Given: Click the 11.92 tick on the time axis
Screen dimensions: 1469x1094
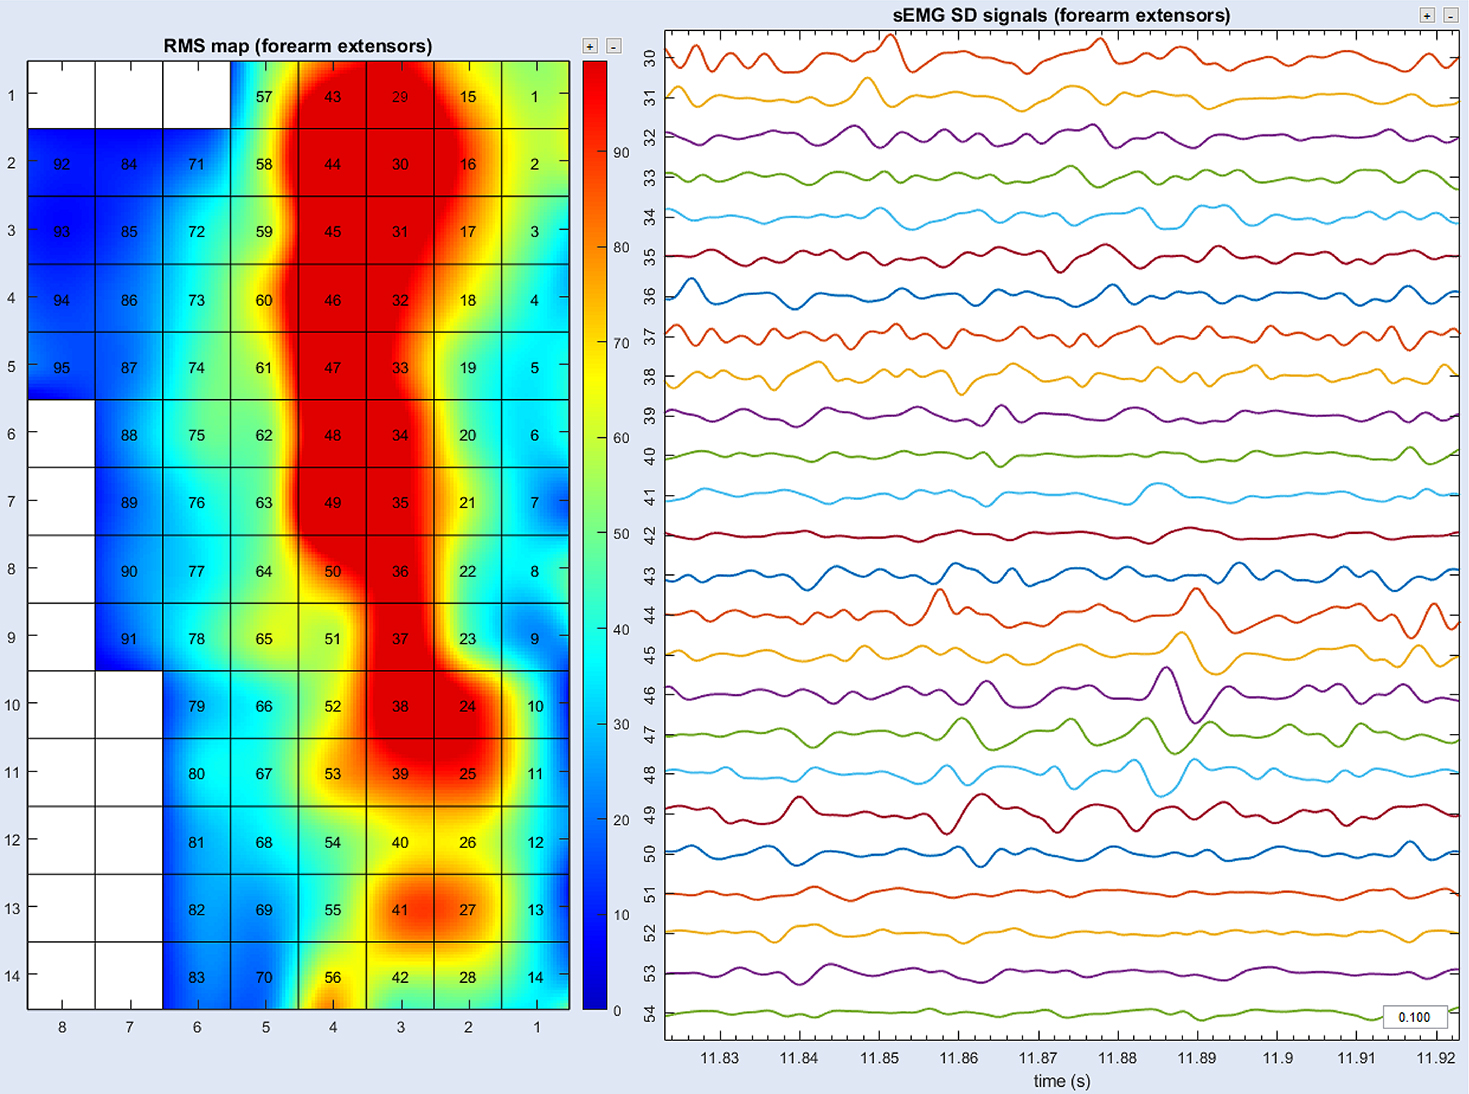Looking at the screenshot, I should click(1436, 1058).
